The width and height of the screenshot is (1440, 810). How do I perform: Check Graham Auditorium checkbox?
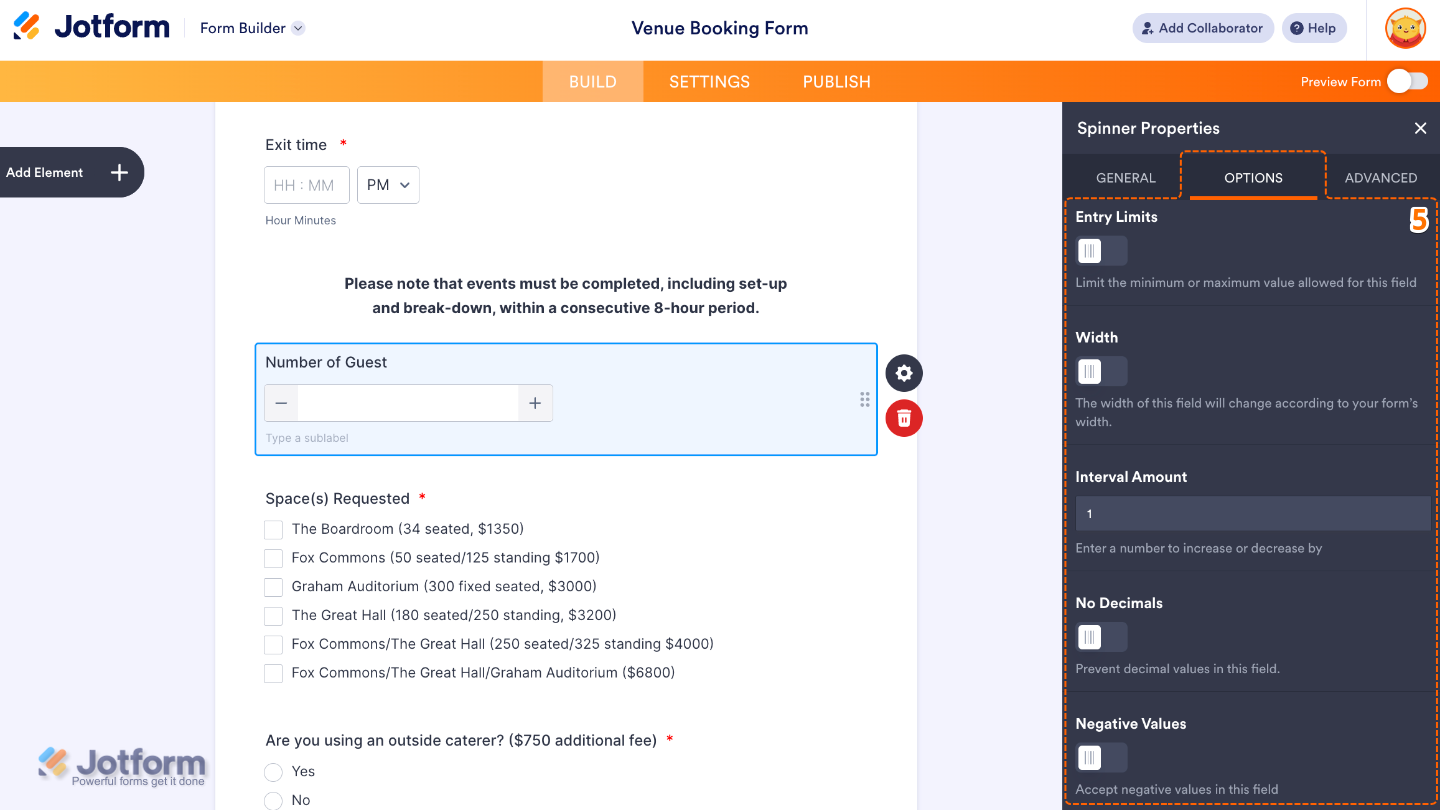[x=273, y=587]
